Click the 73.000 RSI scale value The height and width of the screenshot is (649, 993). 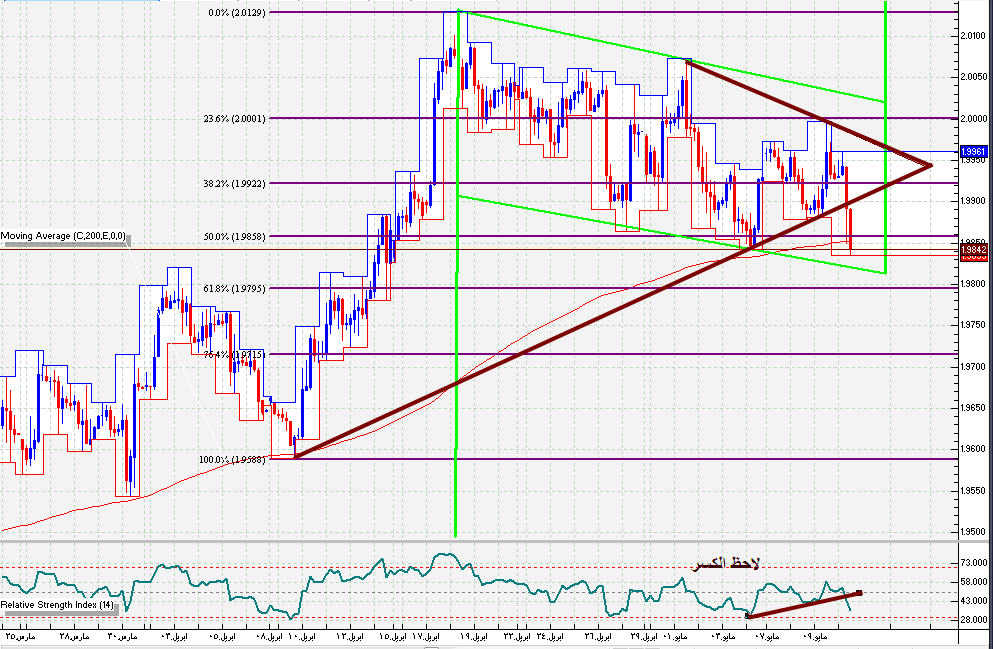click(975, 563)
